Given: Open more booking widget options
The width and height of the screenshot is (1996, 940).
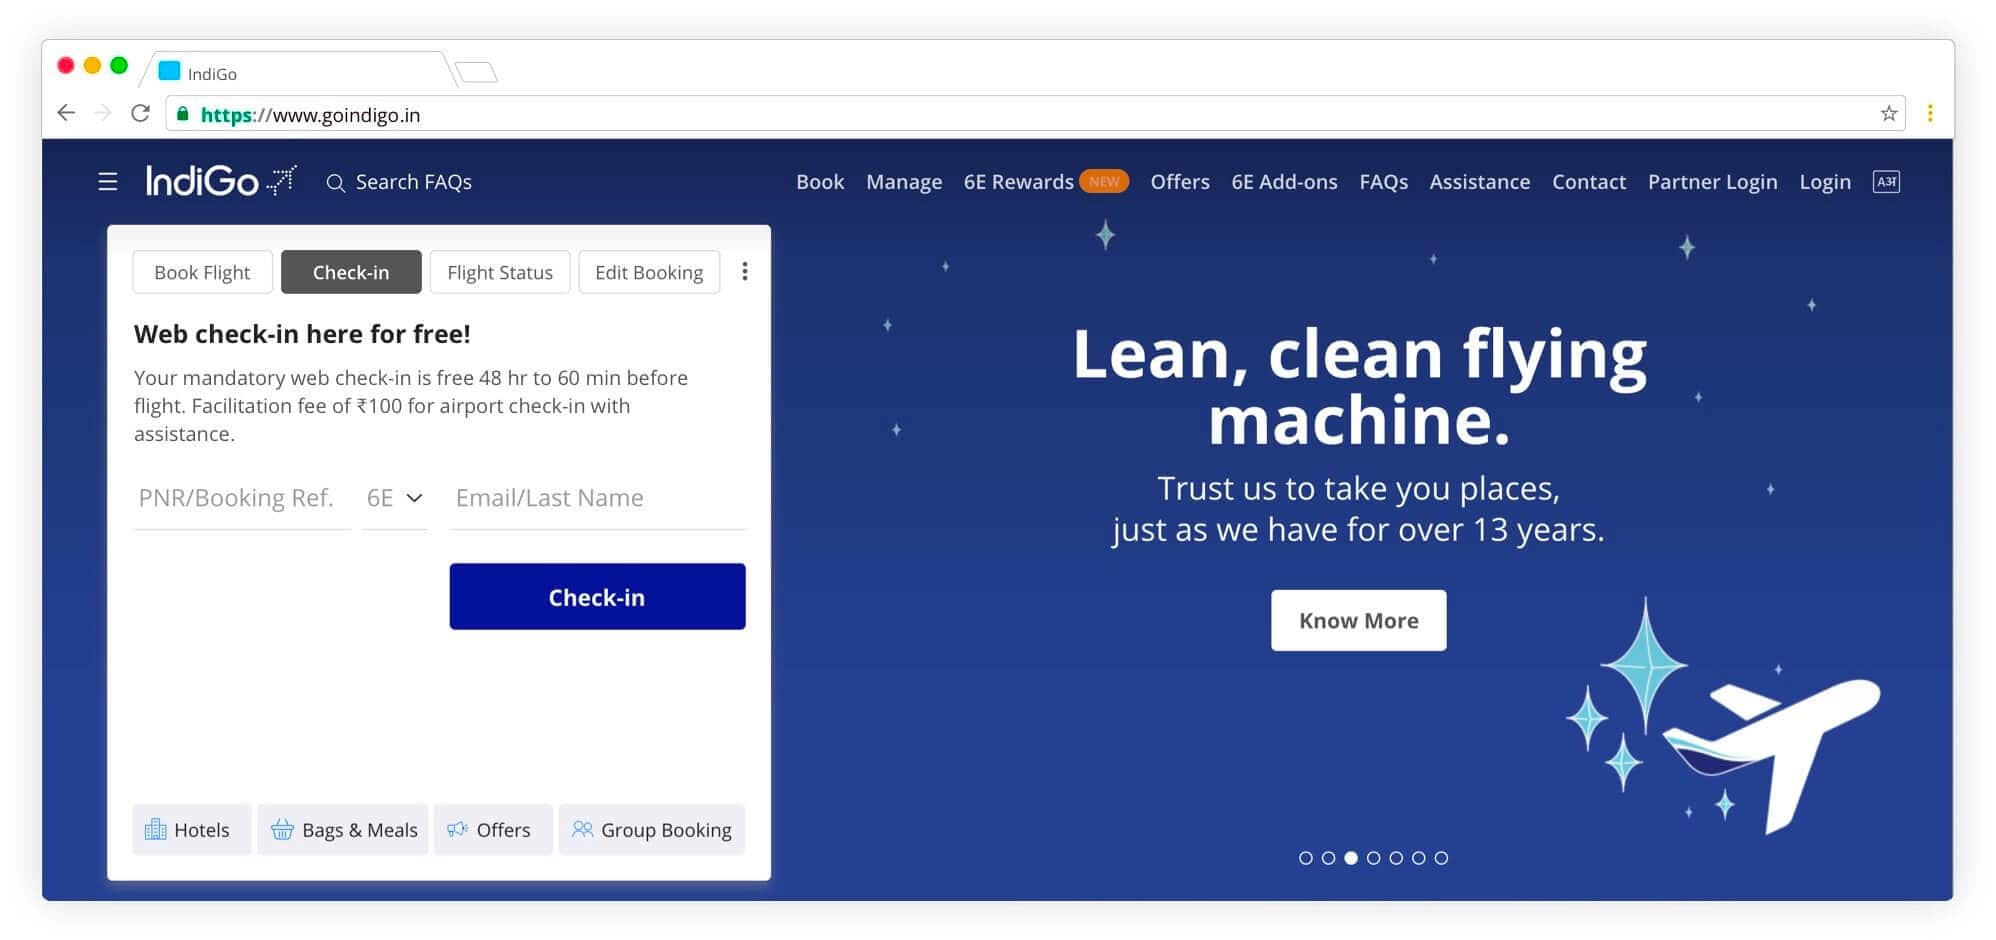Looking at the screenshot, I should (744, 272).
